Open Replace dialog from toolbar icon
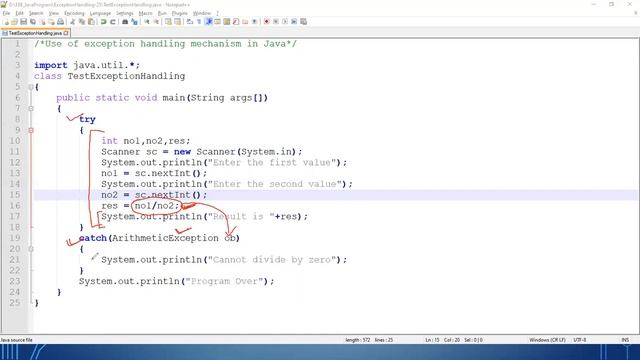 pyautogui.click(x=134, y=22)
